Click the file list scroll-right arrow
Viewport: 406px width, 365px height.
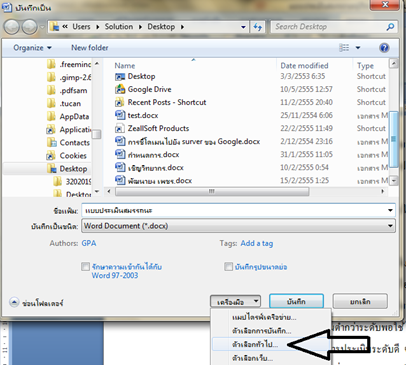pyautogui.click(x=382, y=191)
